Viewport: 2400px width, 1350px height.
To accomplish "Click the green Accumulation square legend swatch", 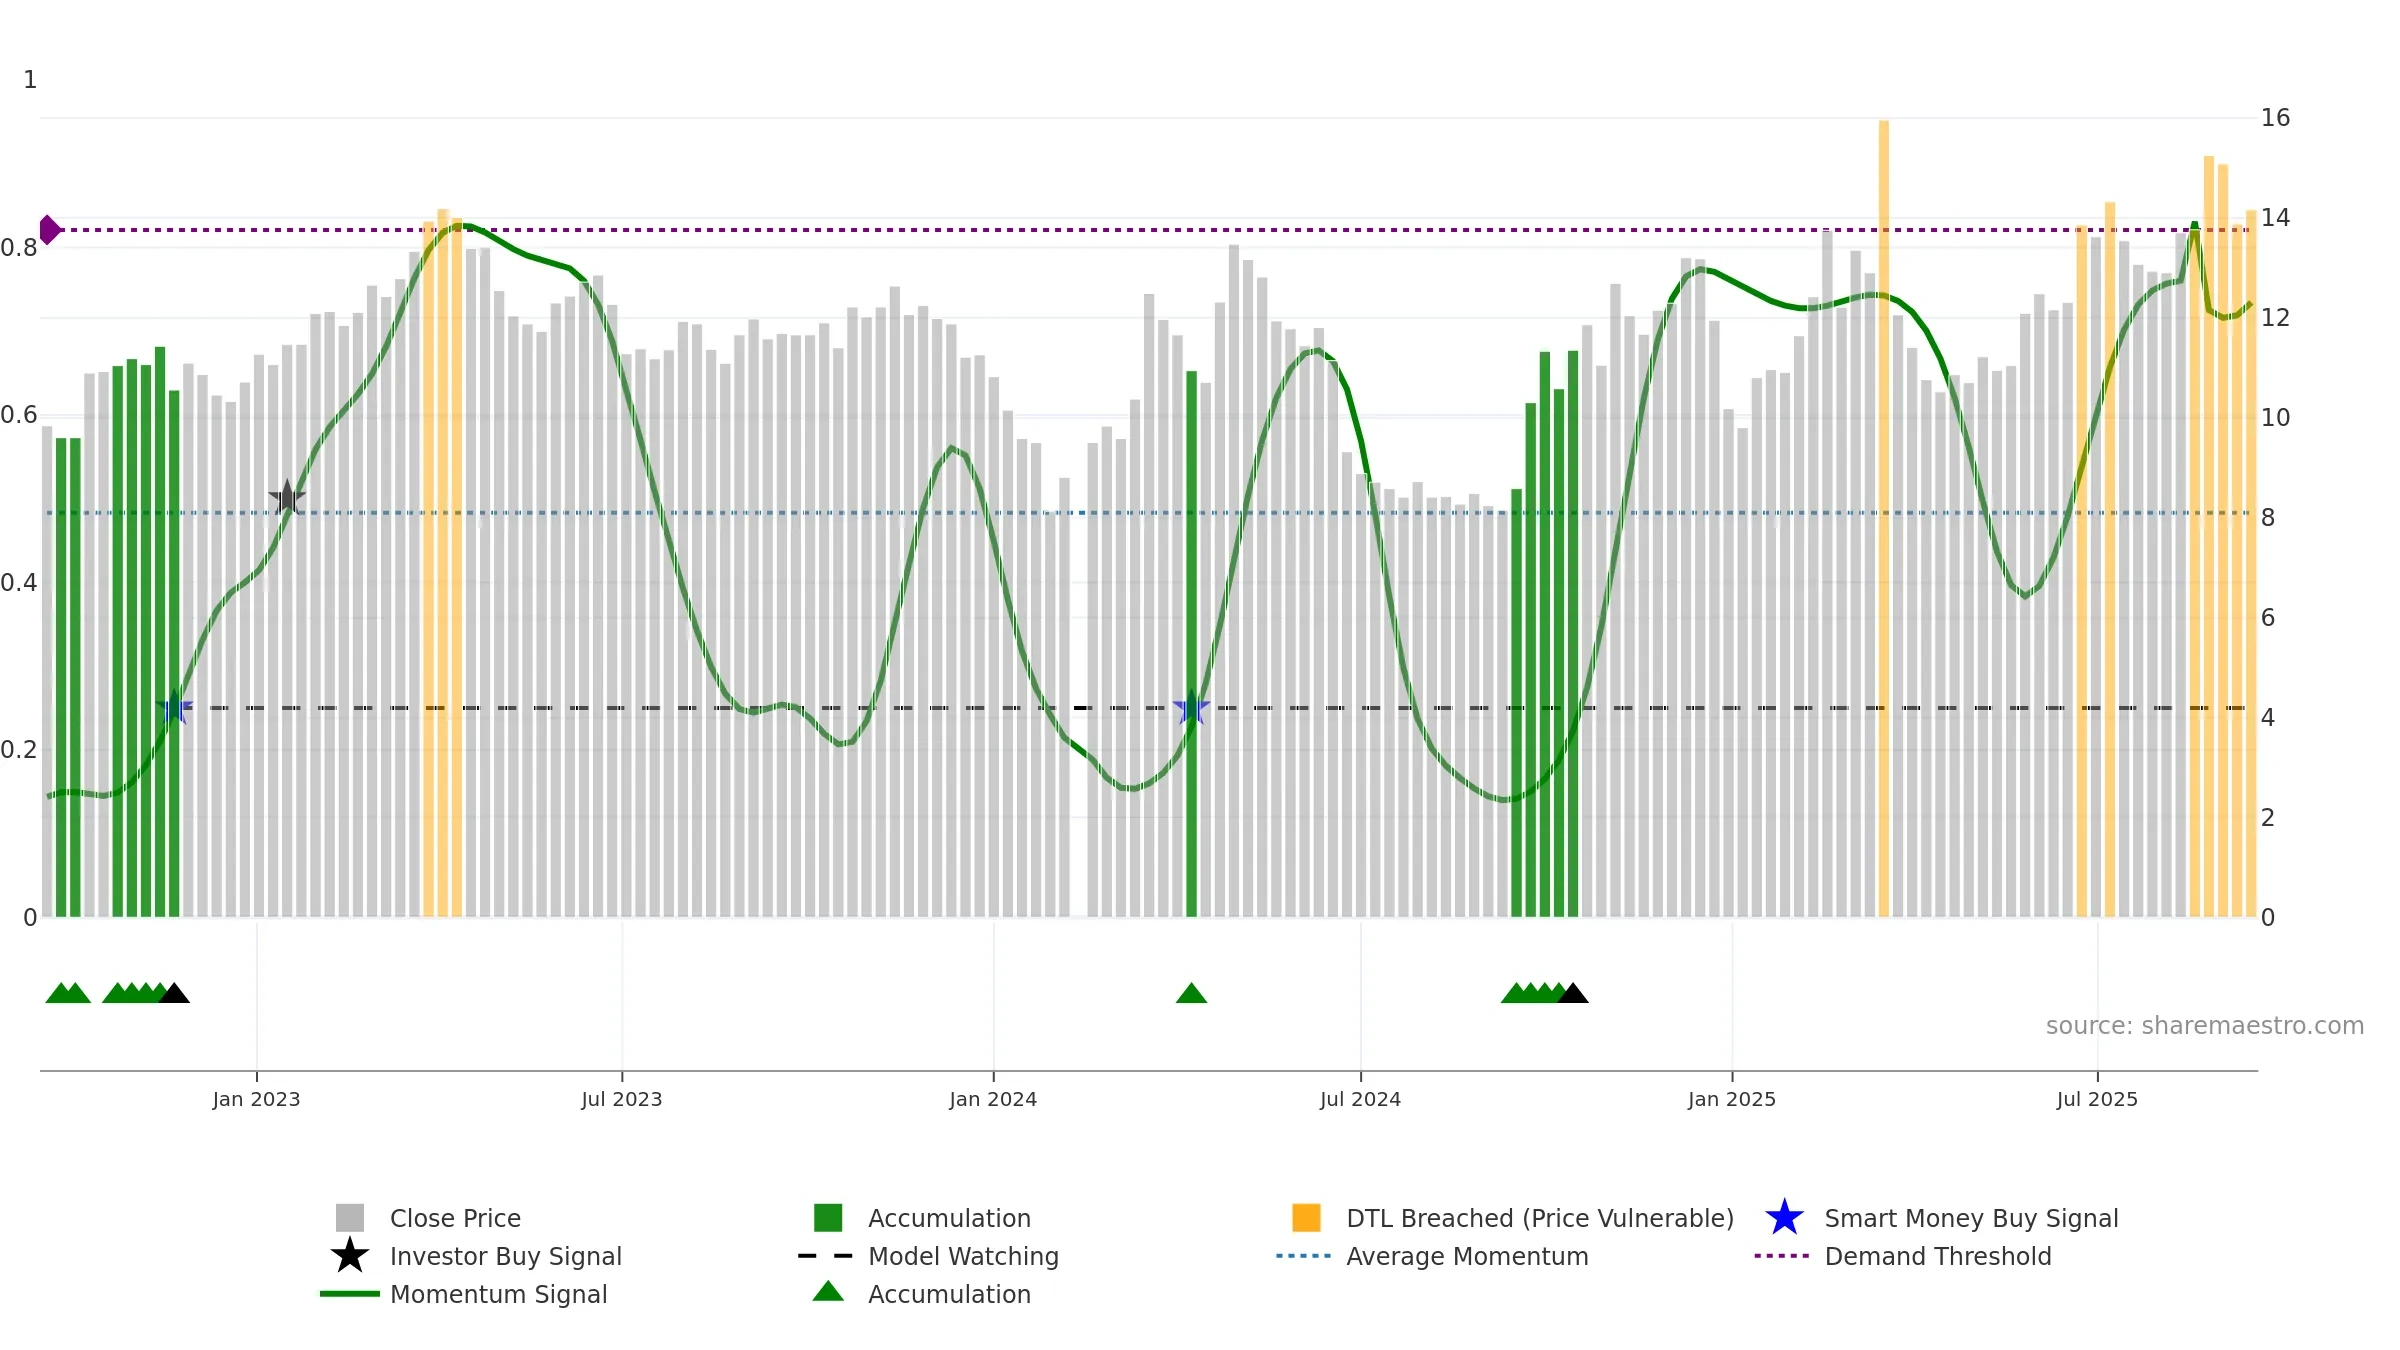I will (828, 1218).
